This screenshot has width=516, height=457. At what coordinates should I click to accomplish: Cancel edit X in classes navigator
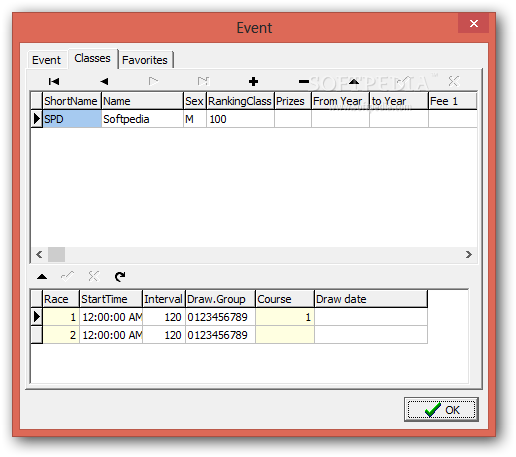click(x=454, y=81)
